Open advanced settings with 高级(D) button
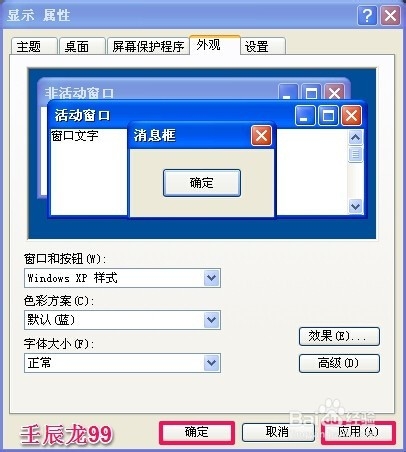The width and height of the screenshot is (406, 452). coord(339,363)
